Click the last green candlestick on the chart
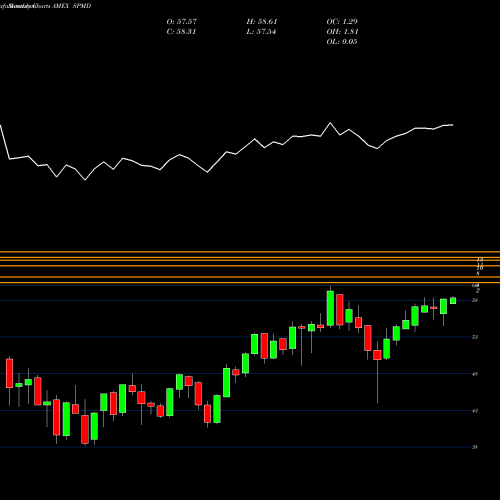500x500 pixels. coord(453,300)
